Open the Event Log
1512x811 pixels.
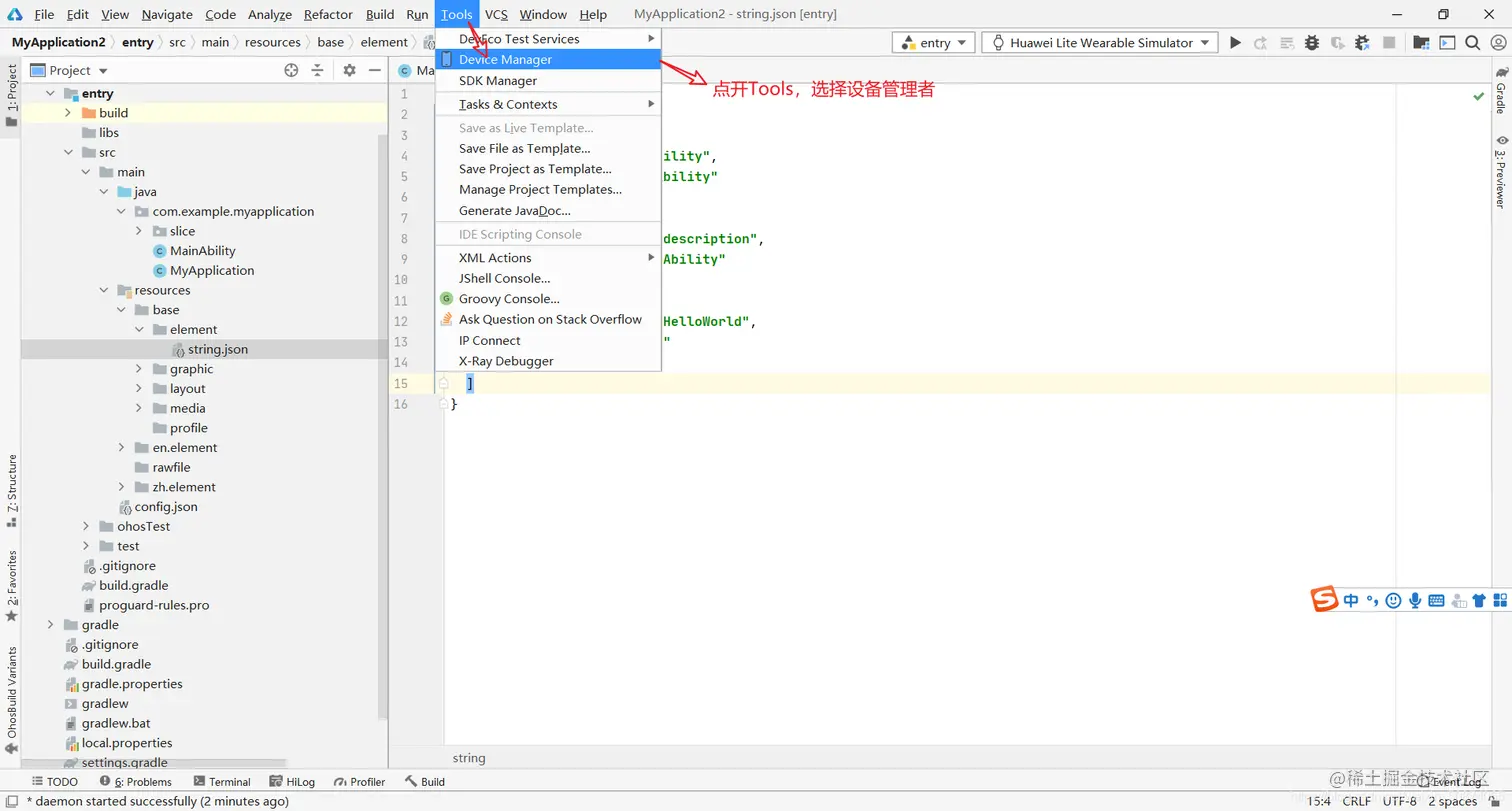(x=1452, y=782)
